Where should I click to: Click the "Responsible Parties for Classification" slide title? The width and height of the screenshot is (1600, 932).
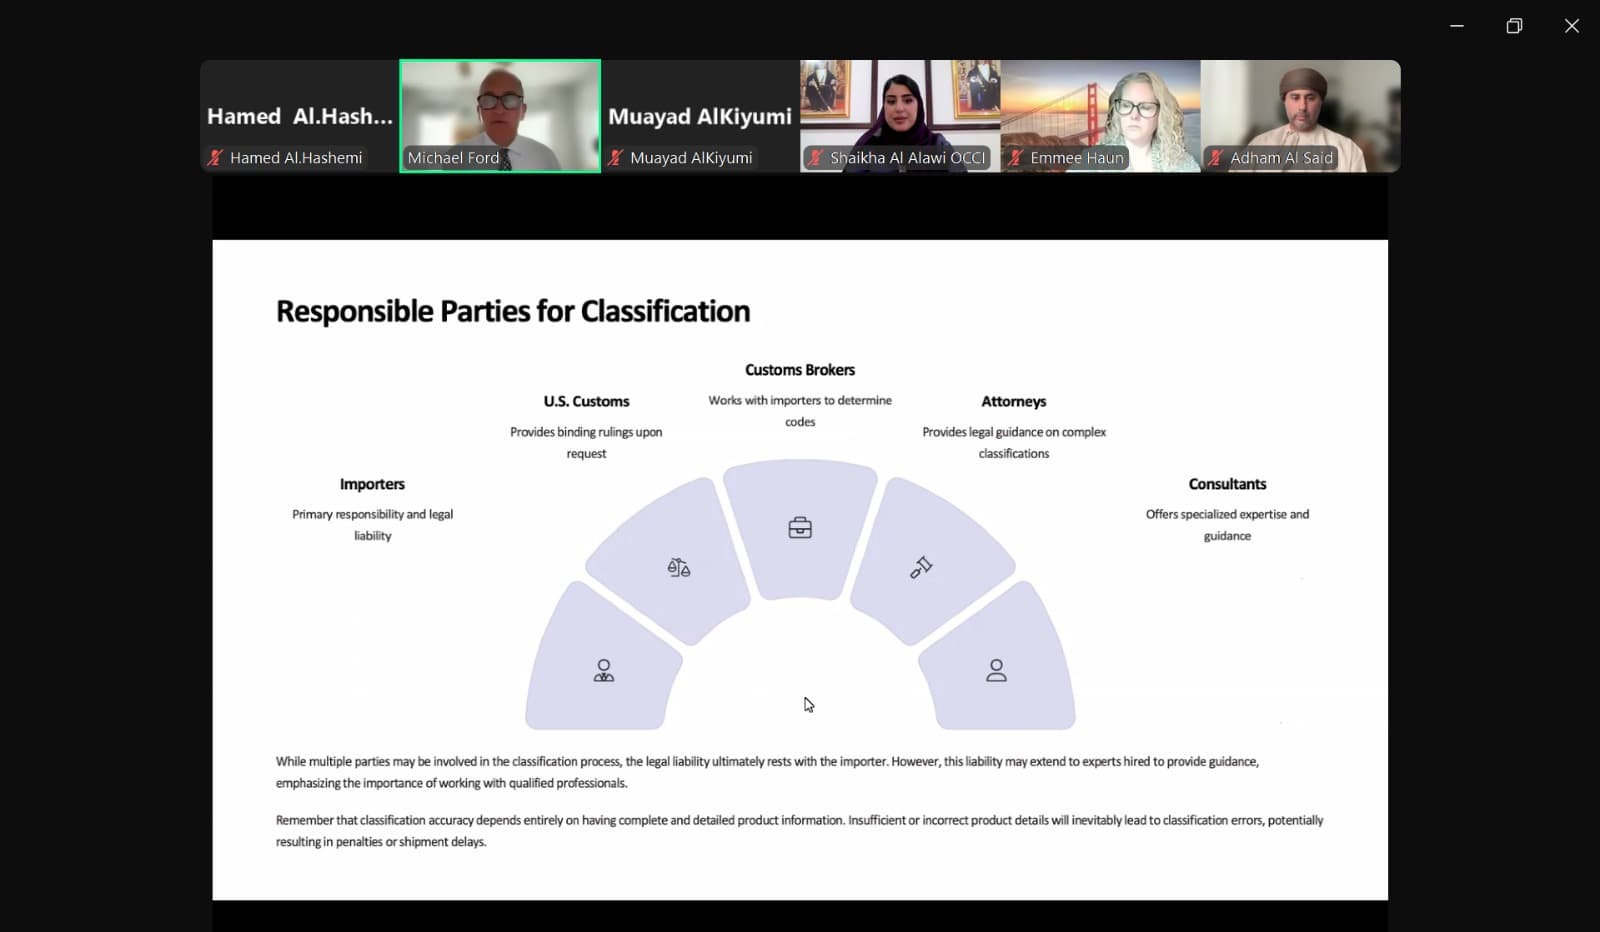point(512,312)
